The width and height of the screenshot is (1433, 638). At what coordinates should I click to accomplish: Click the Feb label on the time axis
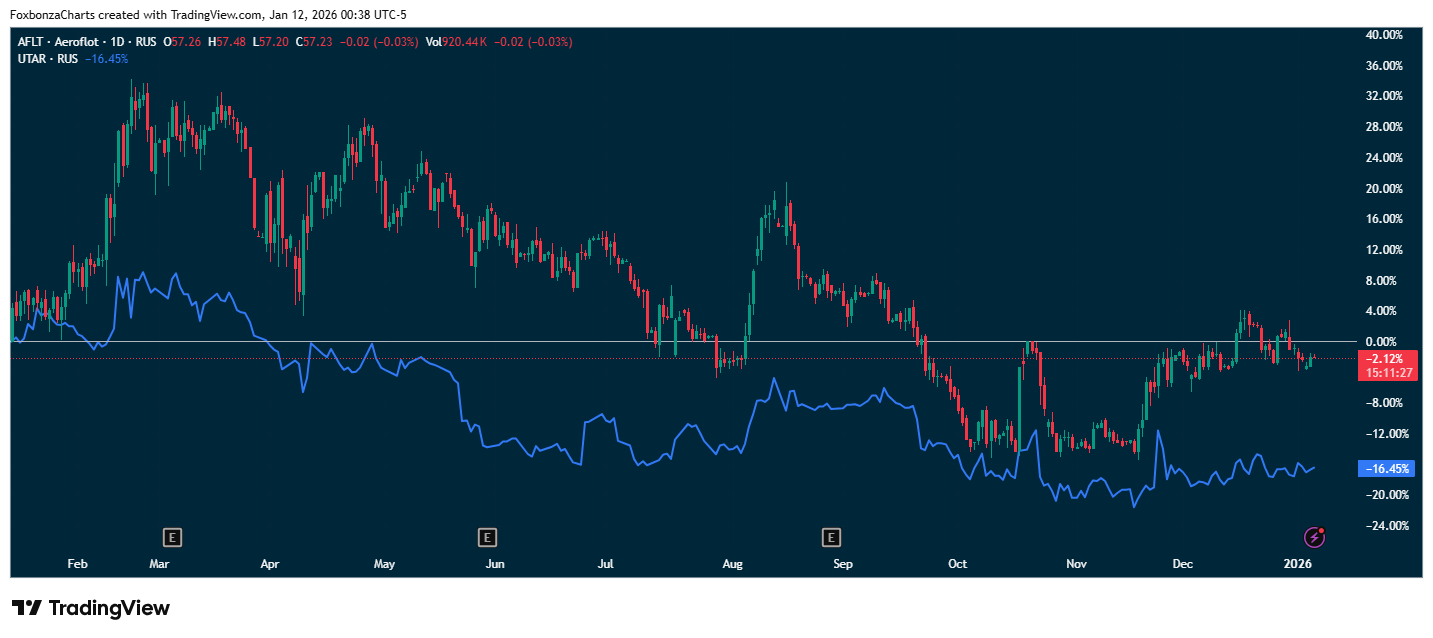point(78,565)
